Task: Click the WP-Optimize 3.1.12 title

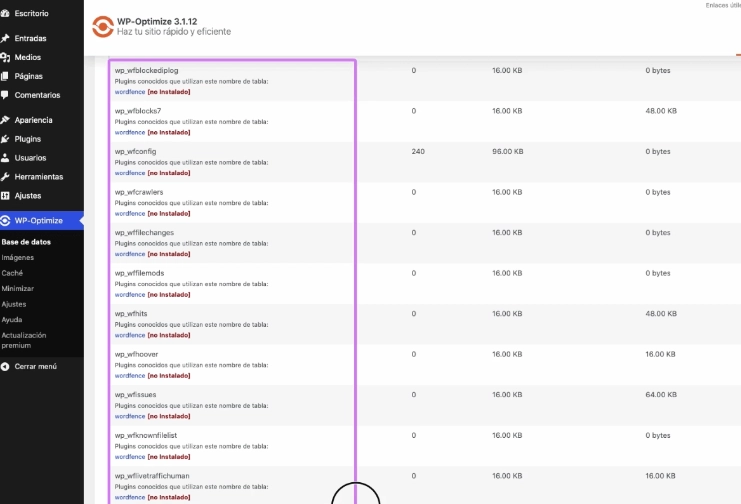Action: tap(157, 22)
